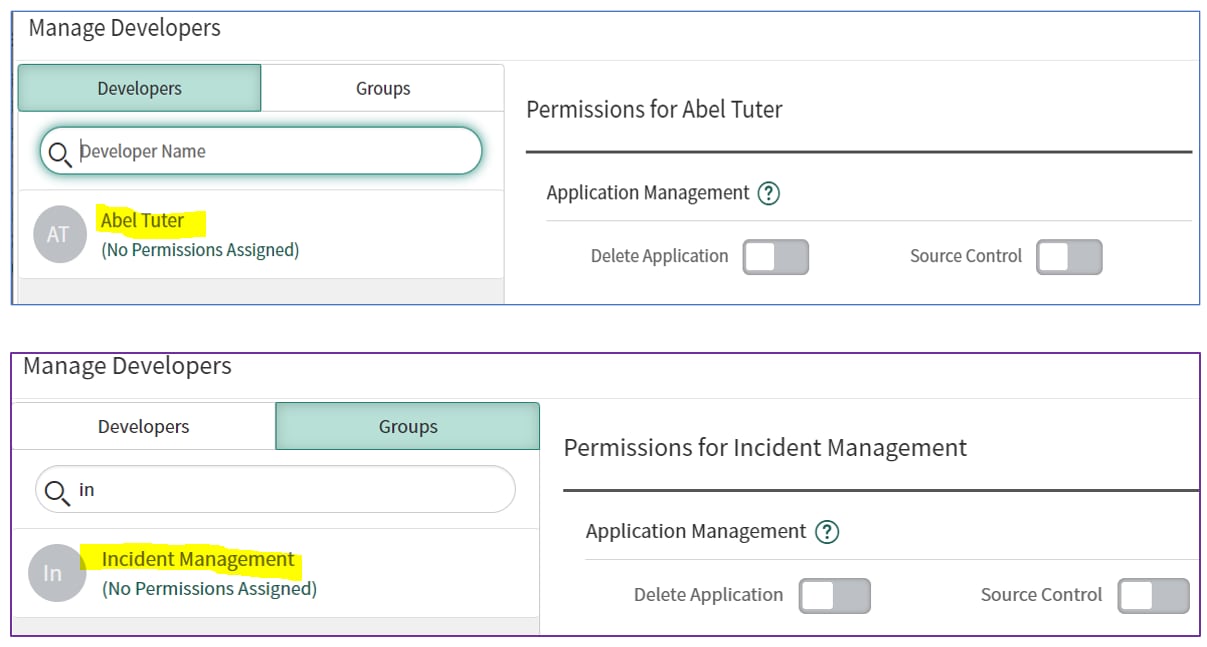Select the highlighted Groups tab in lower panel
This screenshot has height=647, width=1207.
(x=407, y=427)
